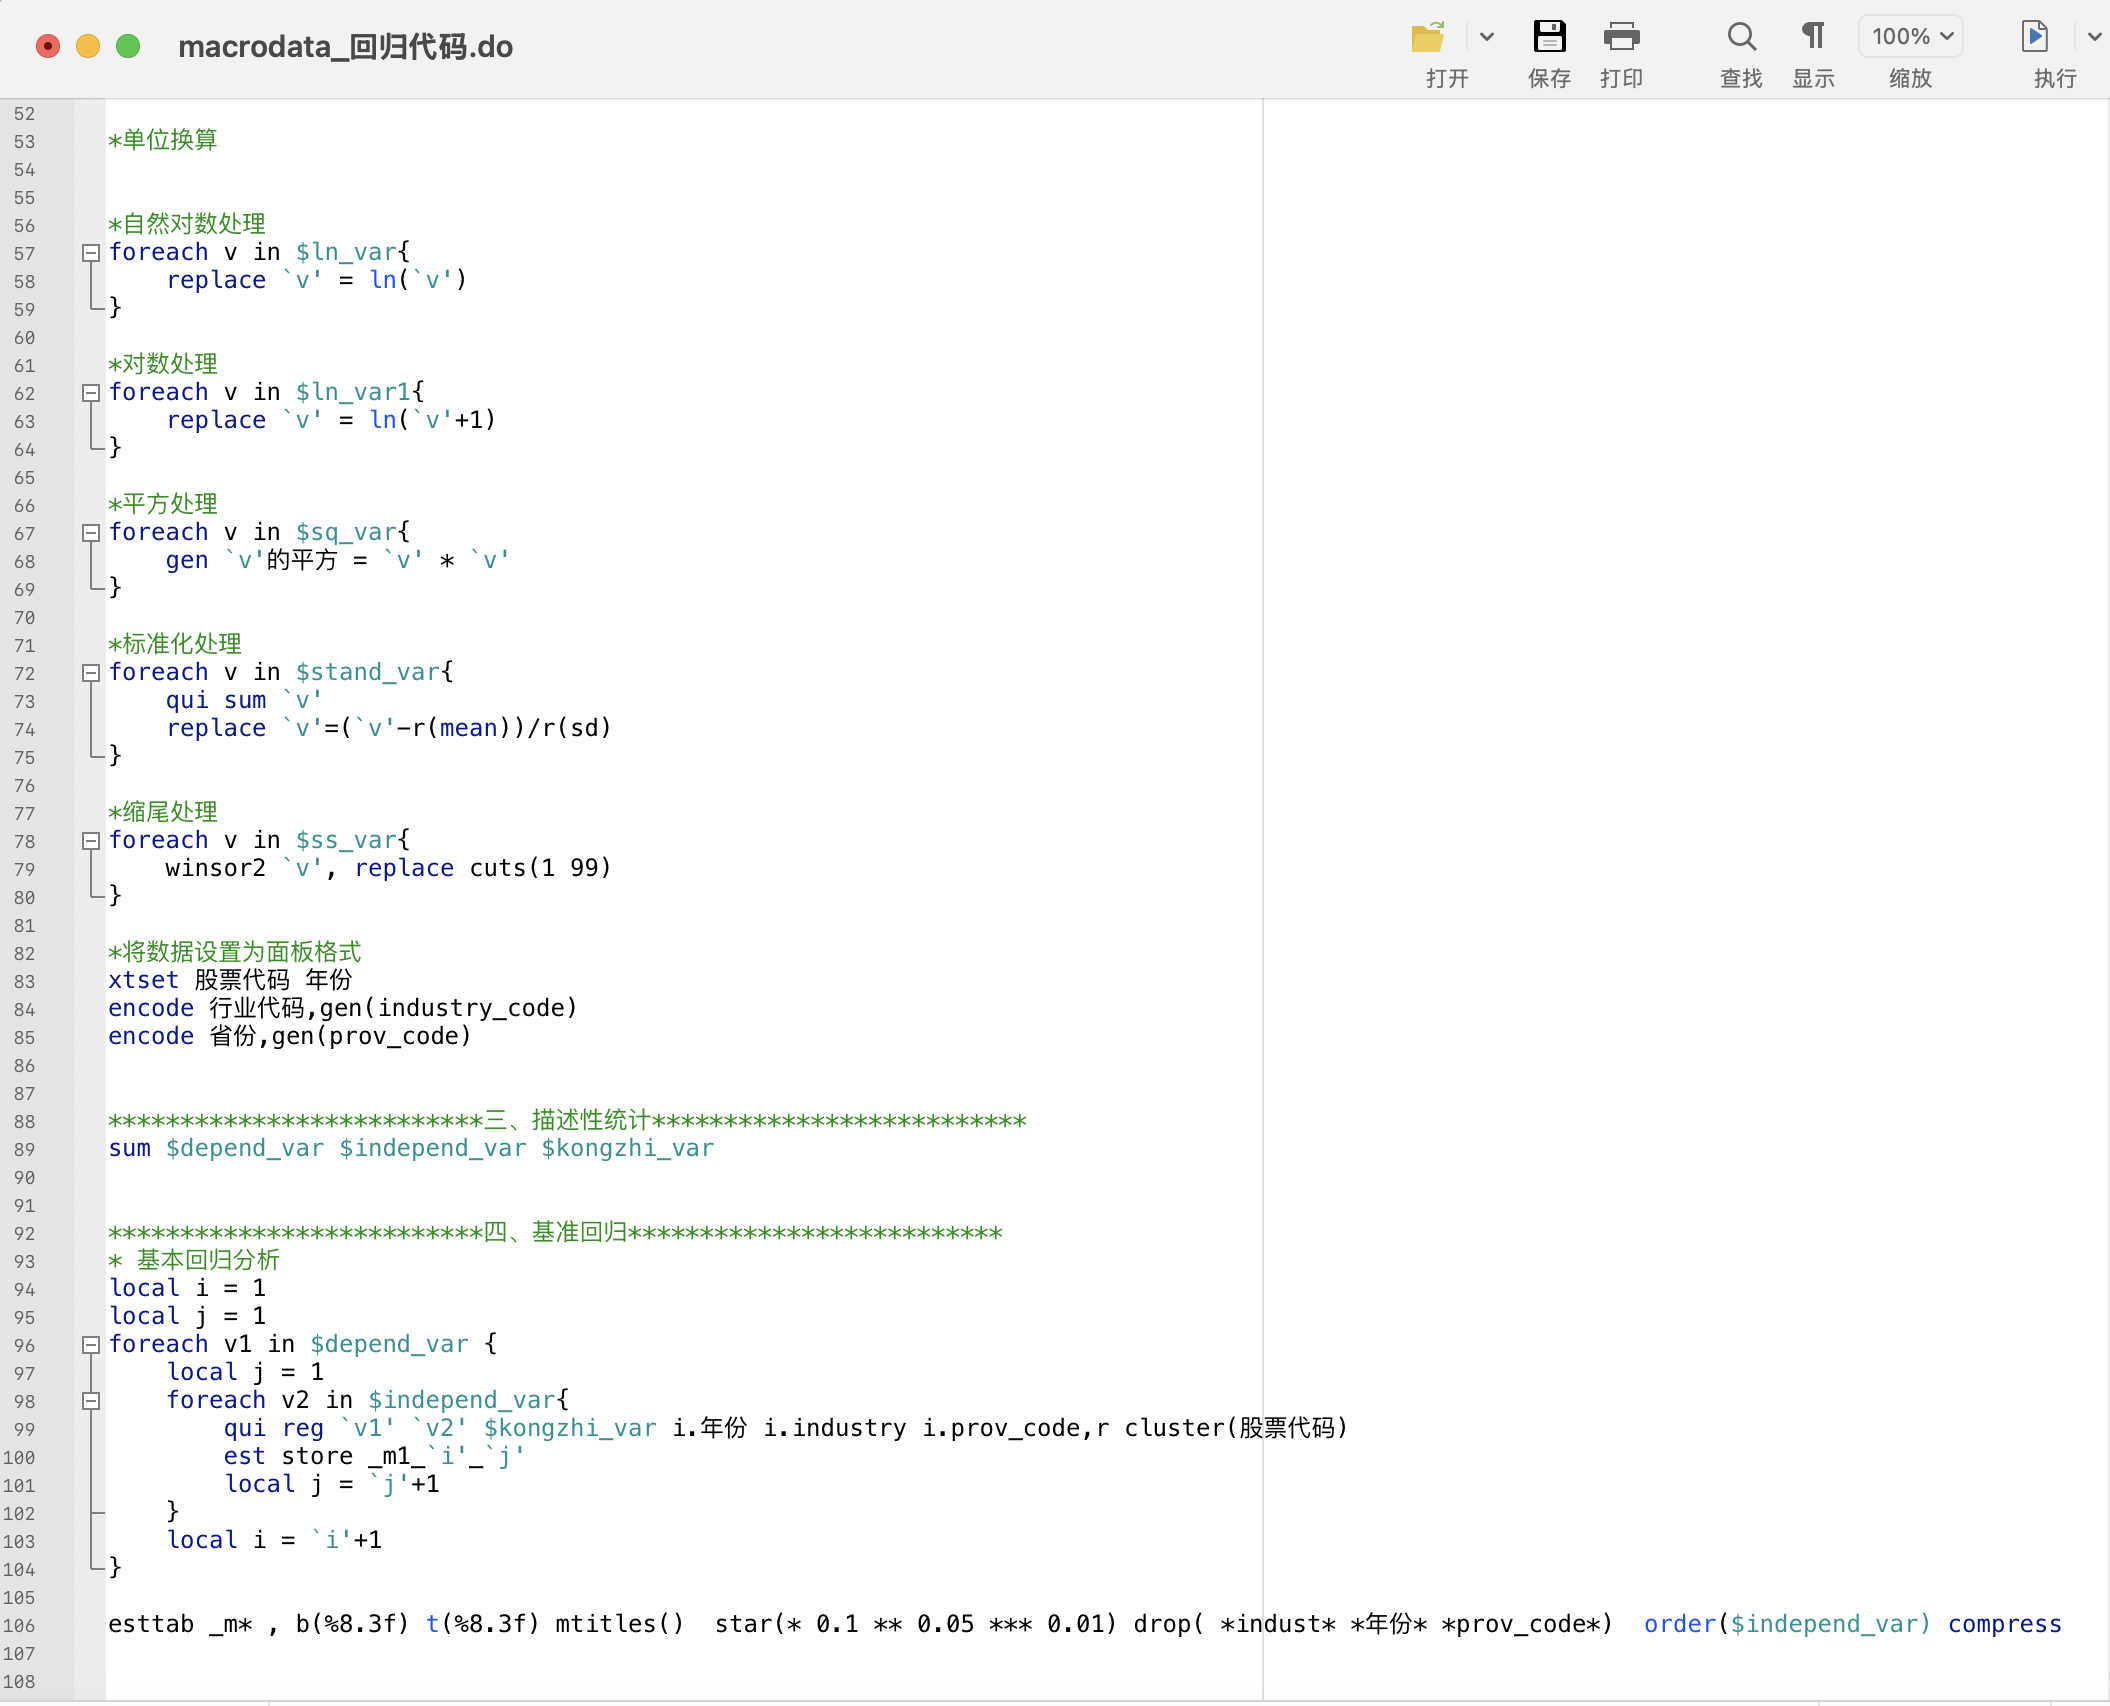The width and height of the screenshot is (2110, 1706).
Task: Collapse the foreach $stand_var block on line 72
Action: point(91,673)
